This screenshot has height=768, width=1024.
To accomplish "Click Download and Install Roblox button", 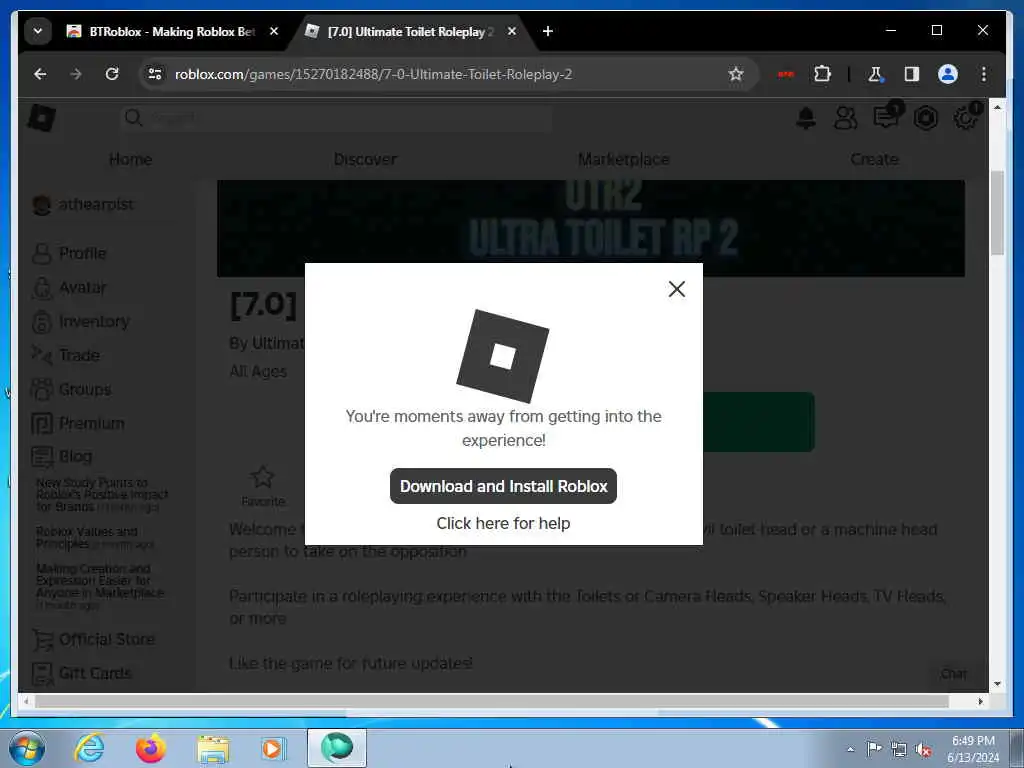I will 503,486.
